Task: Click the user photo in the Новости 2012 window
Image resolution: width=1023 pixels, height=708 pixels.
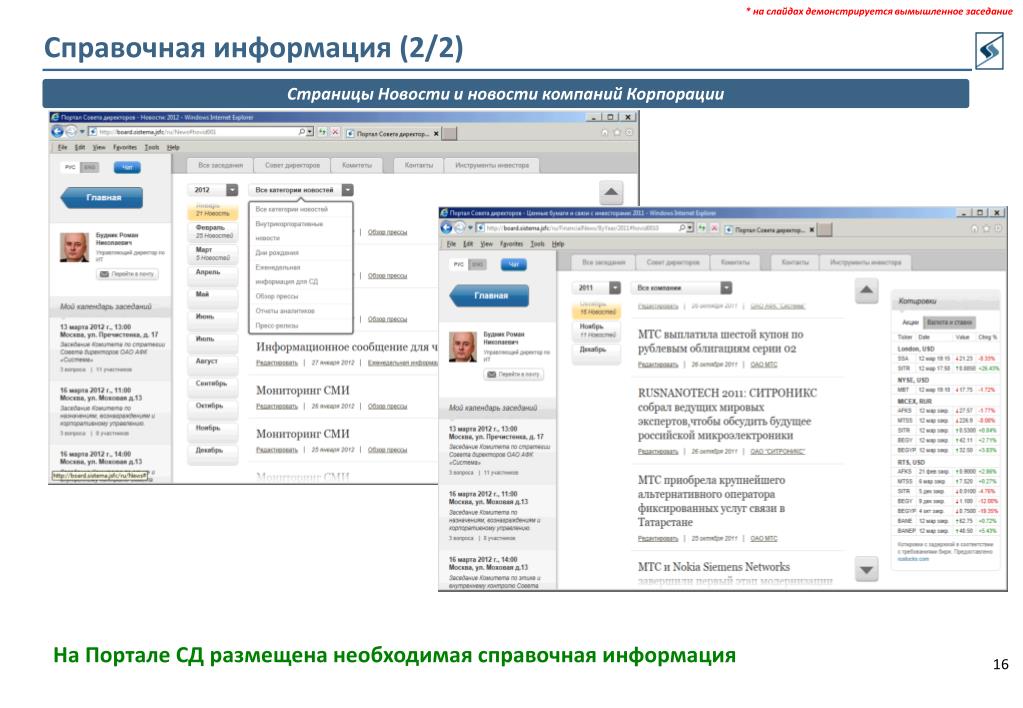Action: pos(74,247)
